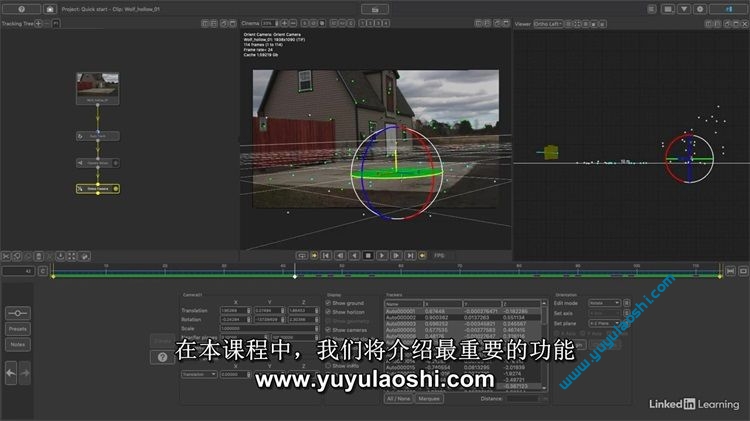Jump to the last frame

410,256
